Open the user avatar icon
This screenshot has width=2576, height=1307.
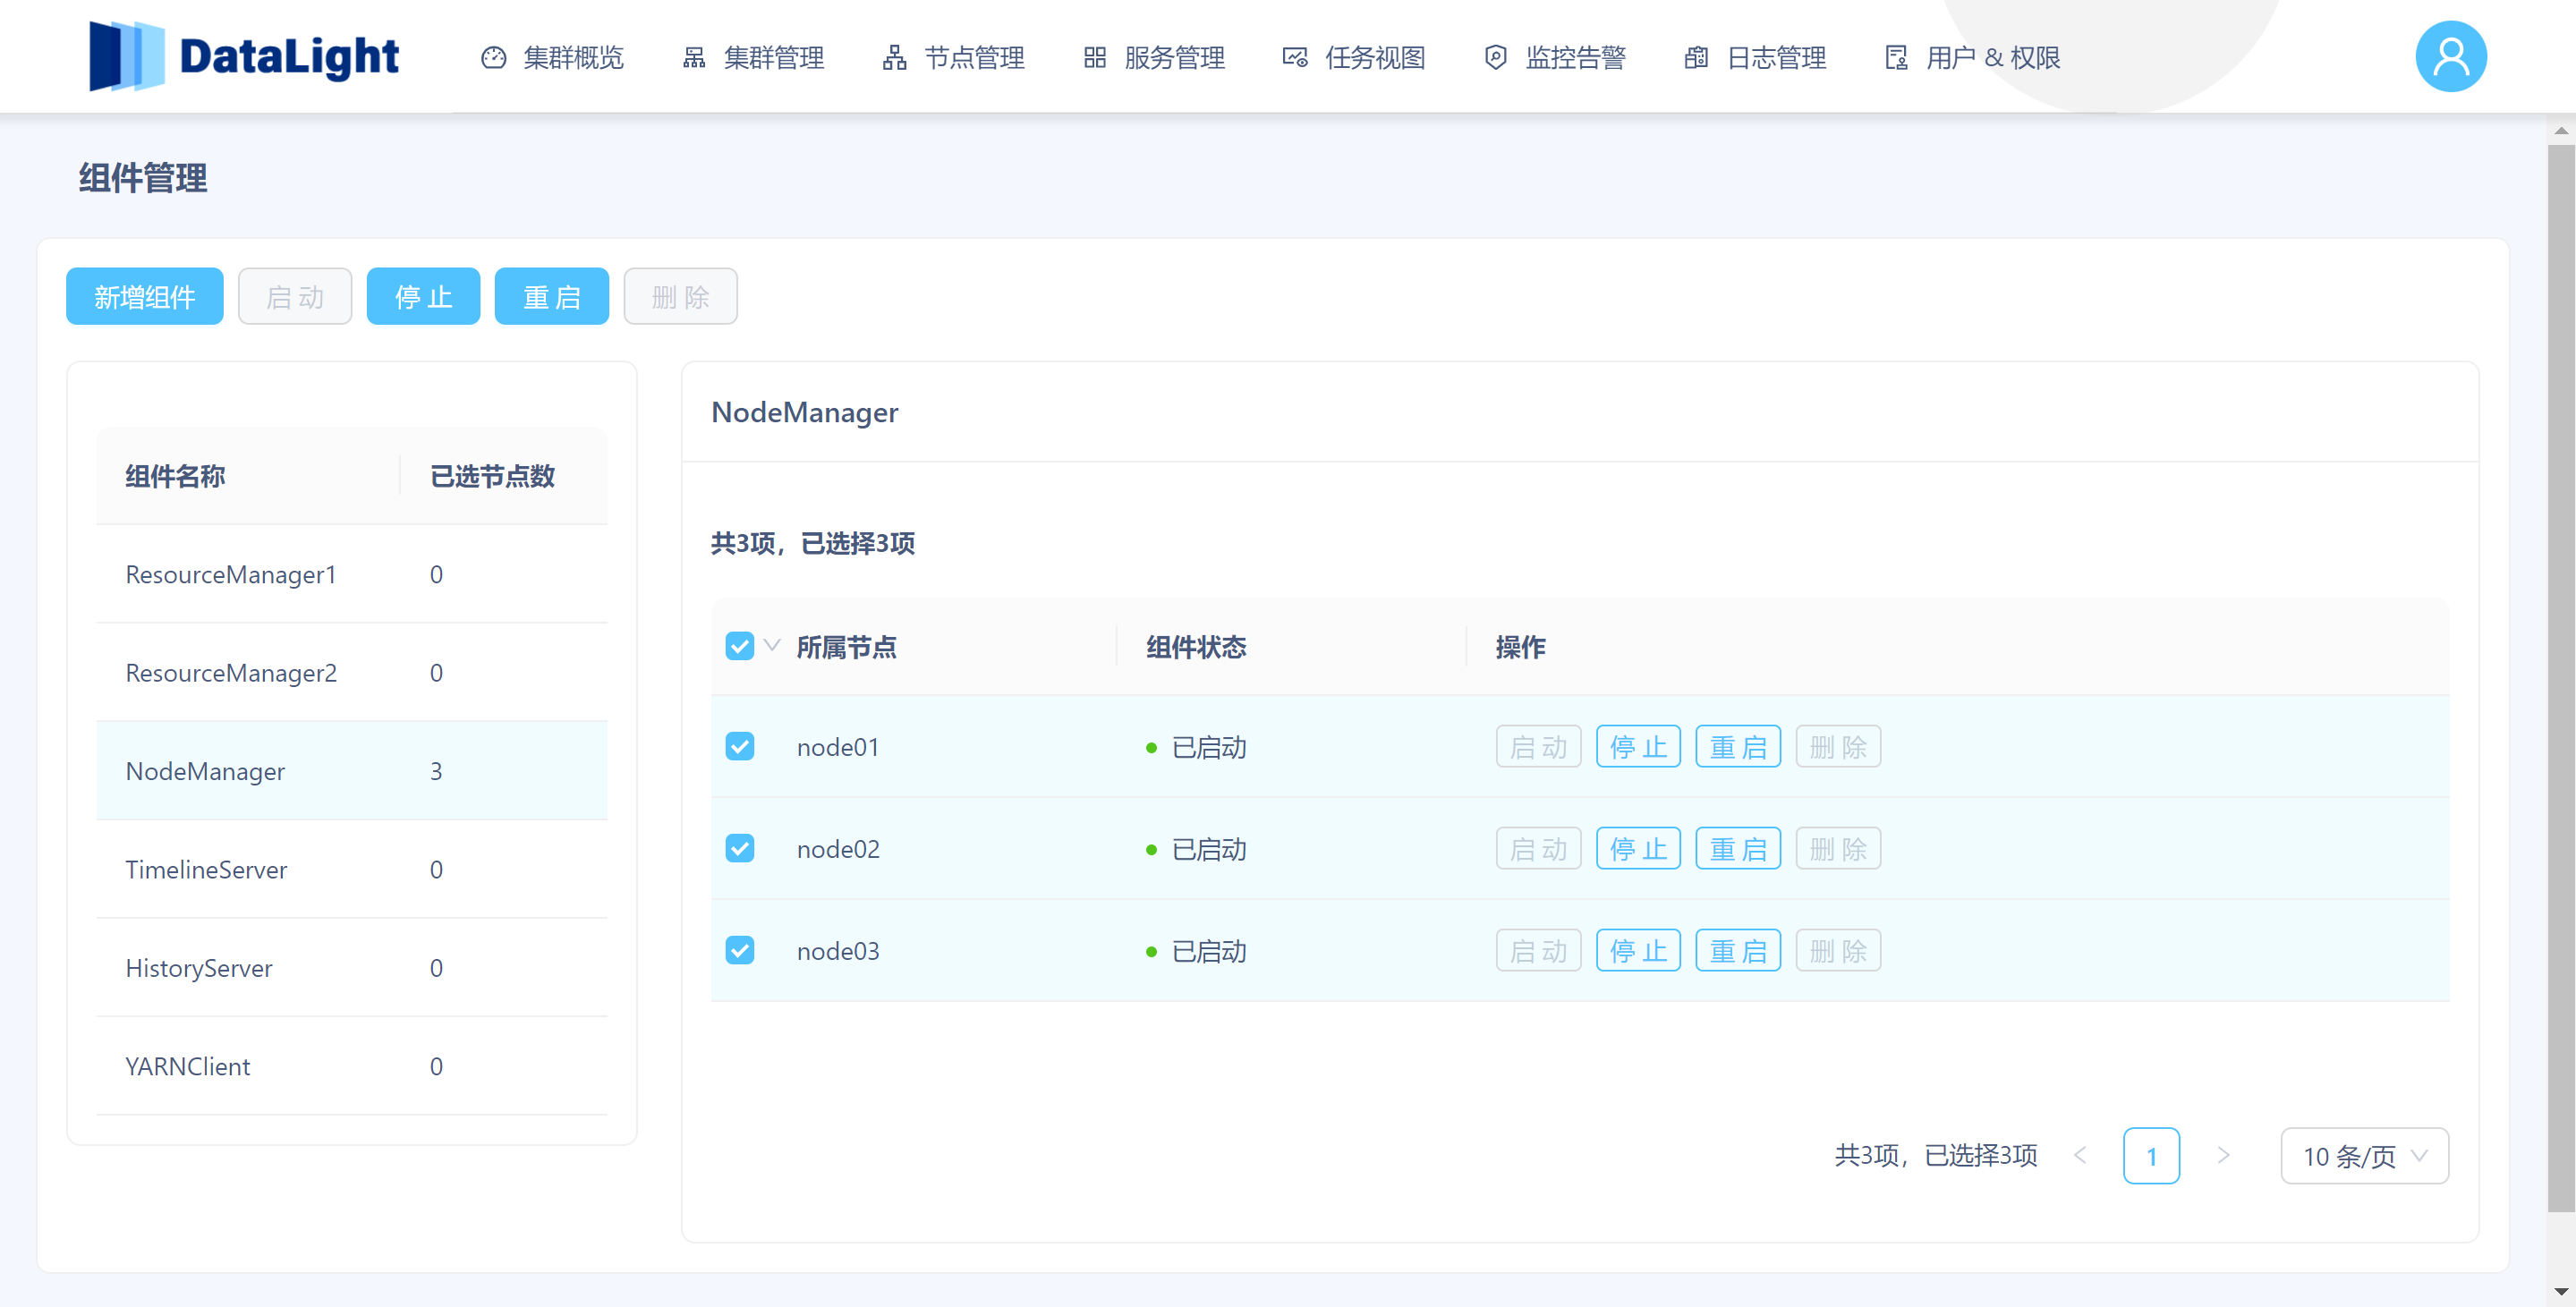2450,57
